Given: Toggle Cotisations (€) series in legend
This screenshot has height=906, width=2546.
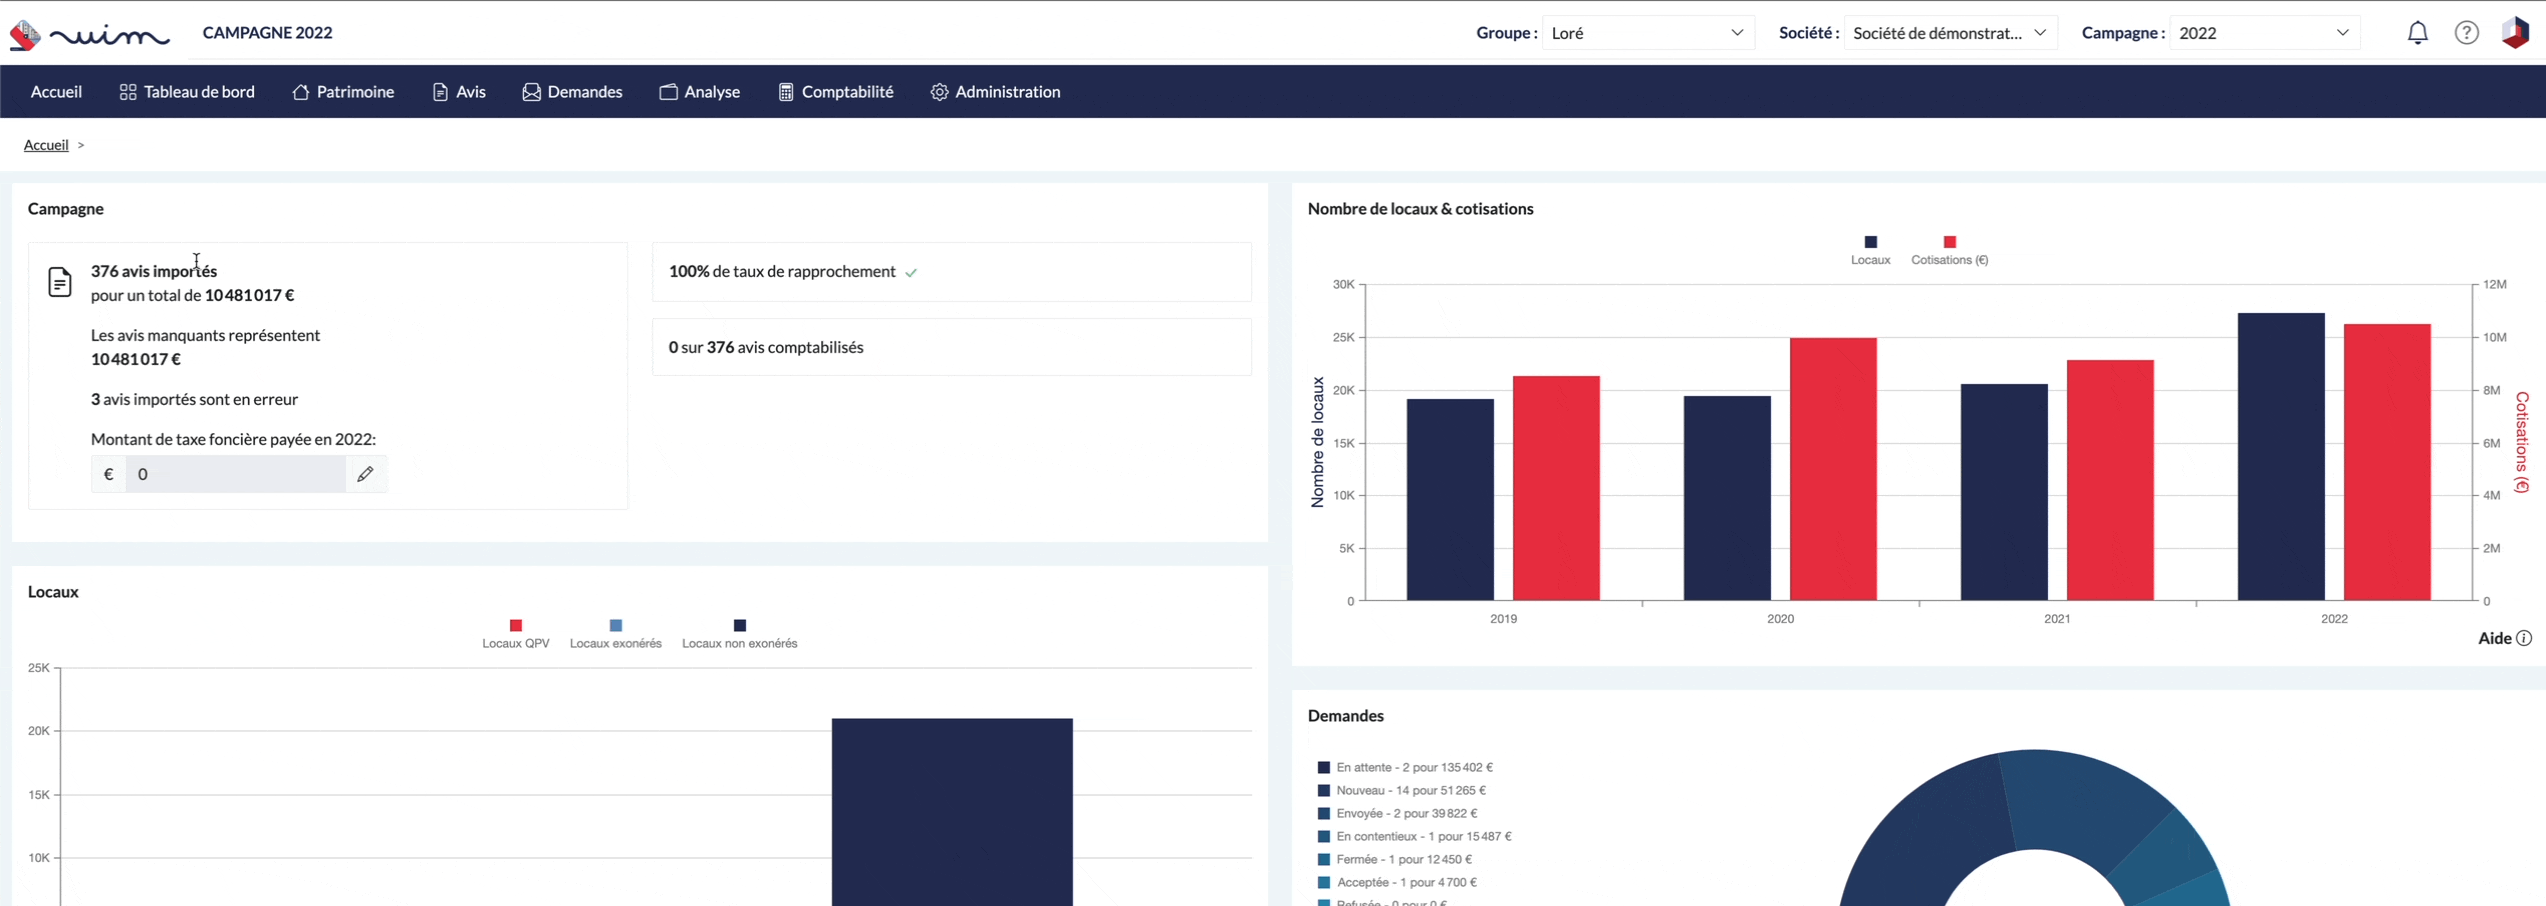Looking at the screenshot, I should coord(1949,250).
